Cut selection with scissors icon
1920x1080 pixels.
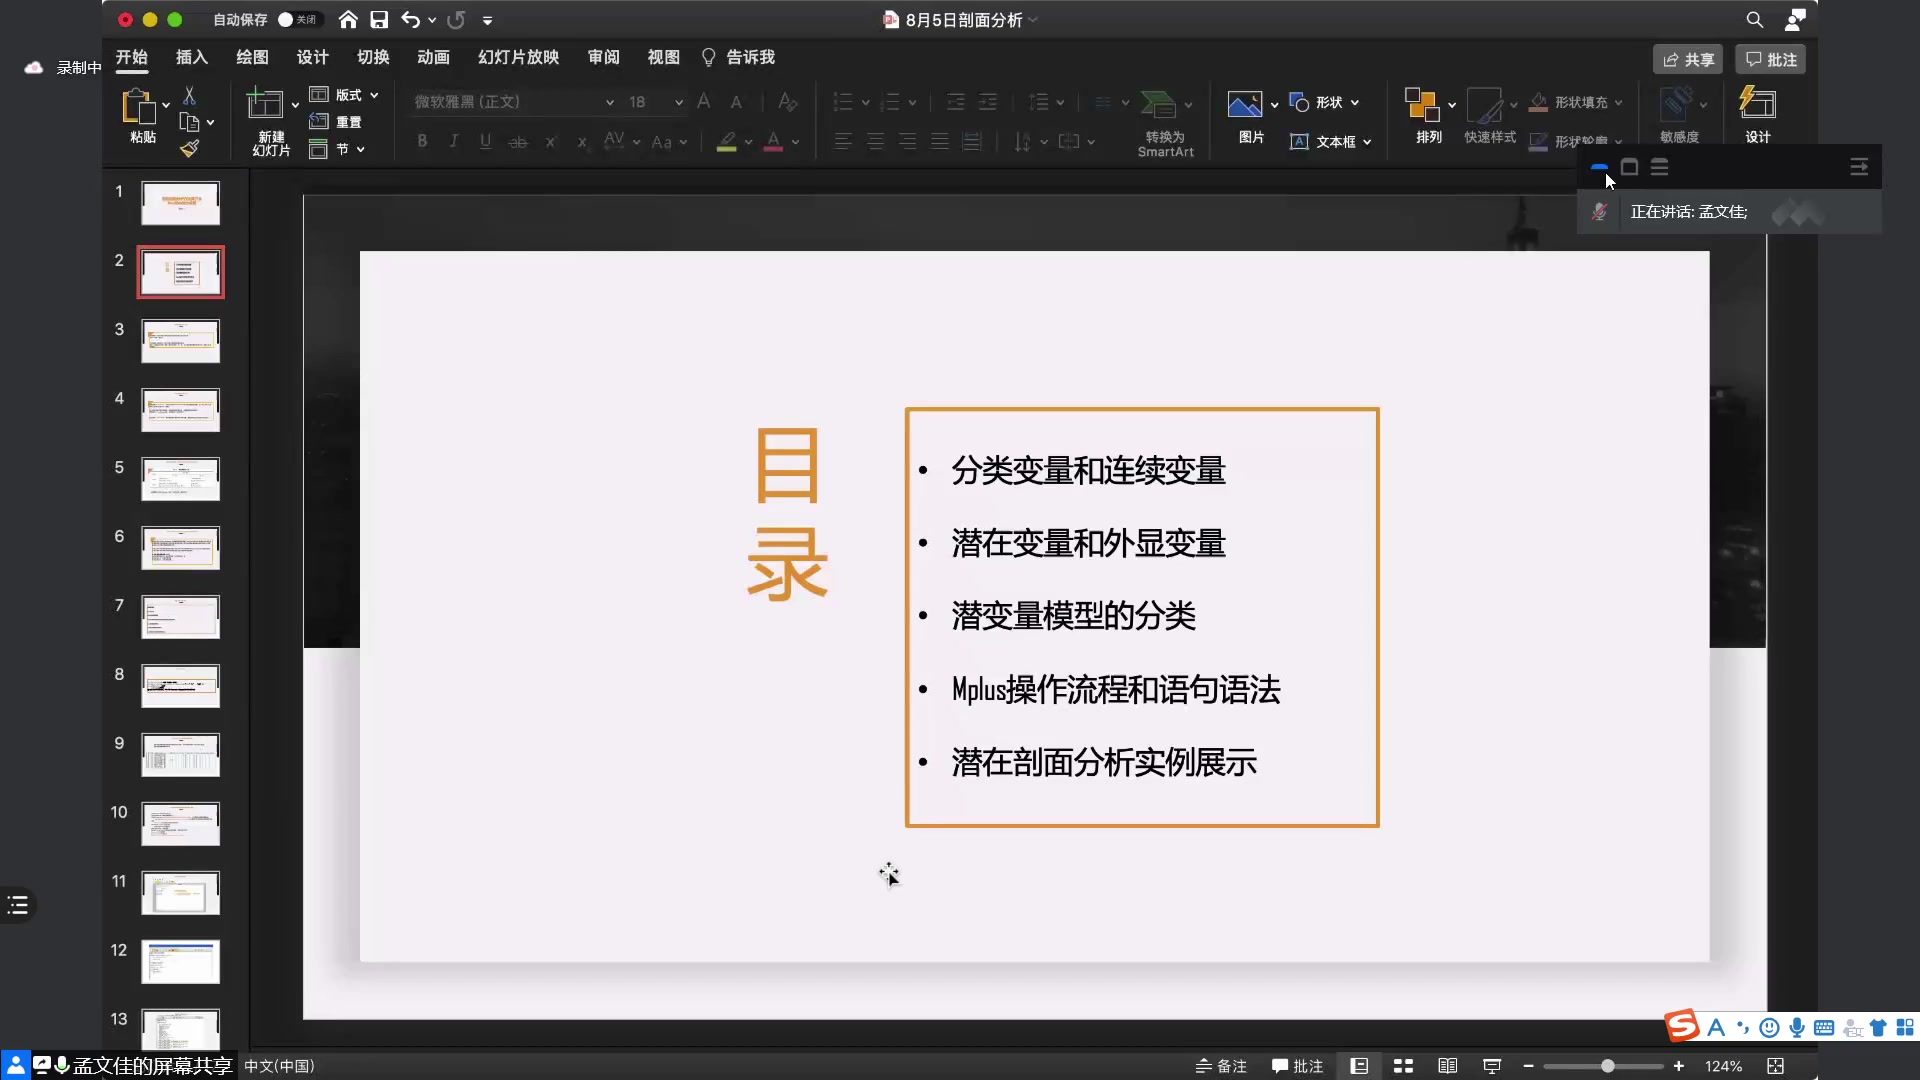coord(189,95)
